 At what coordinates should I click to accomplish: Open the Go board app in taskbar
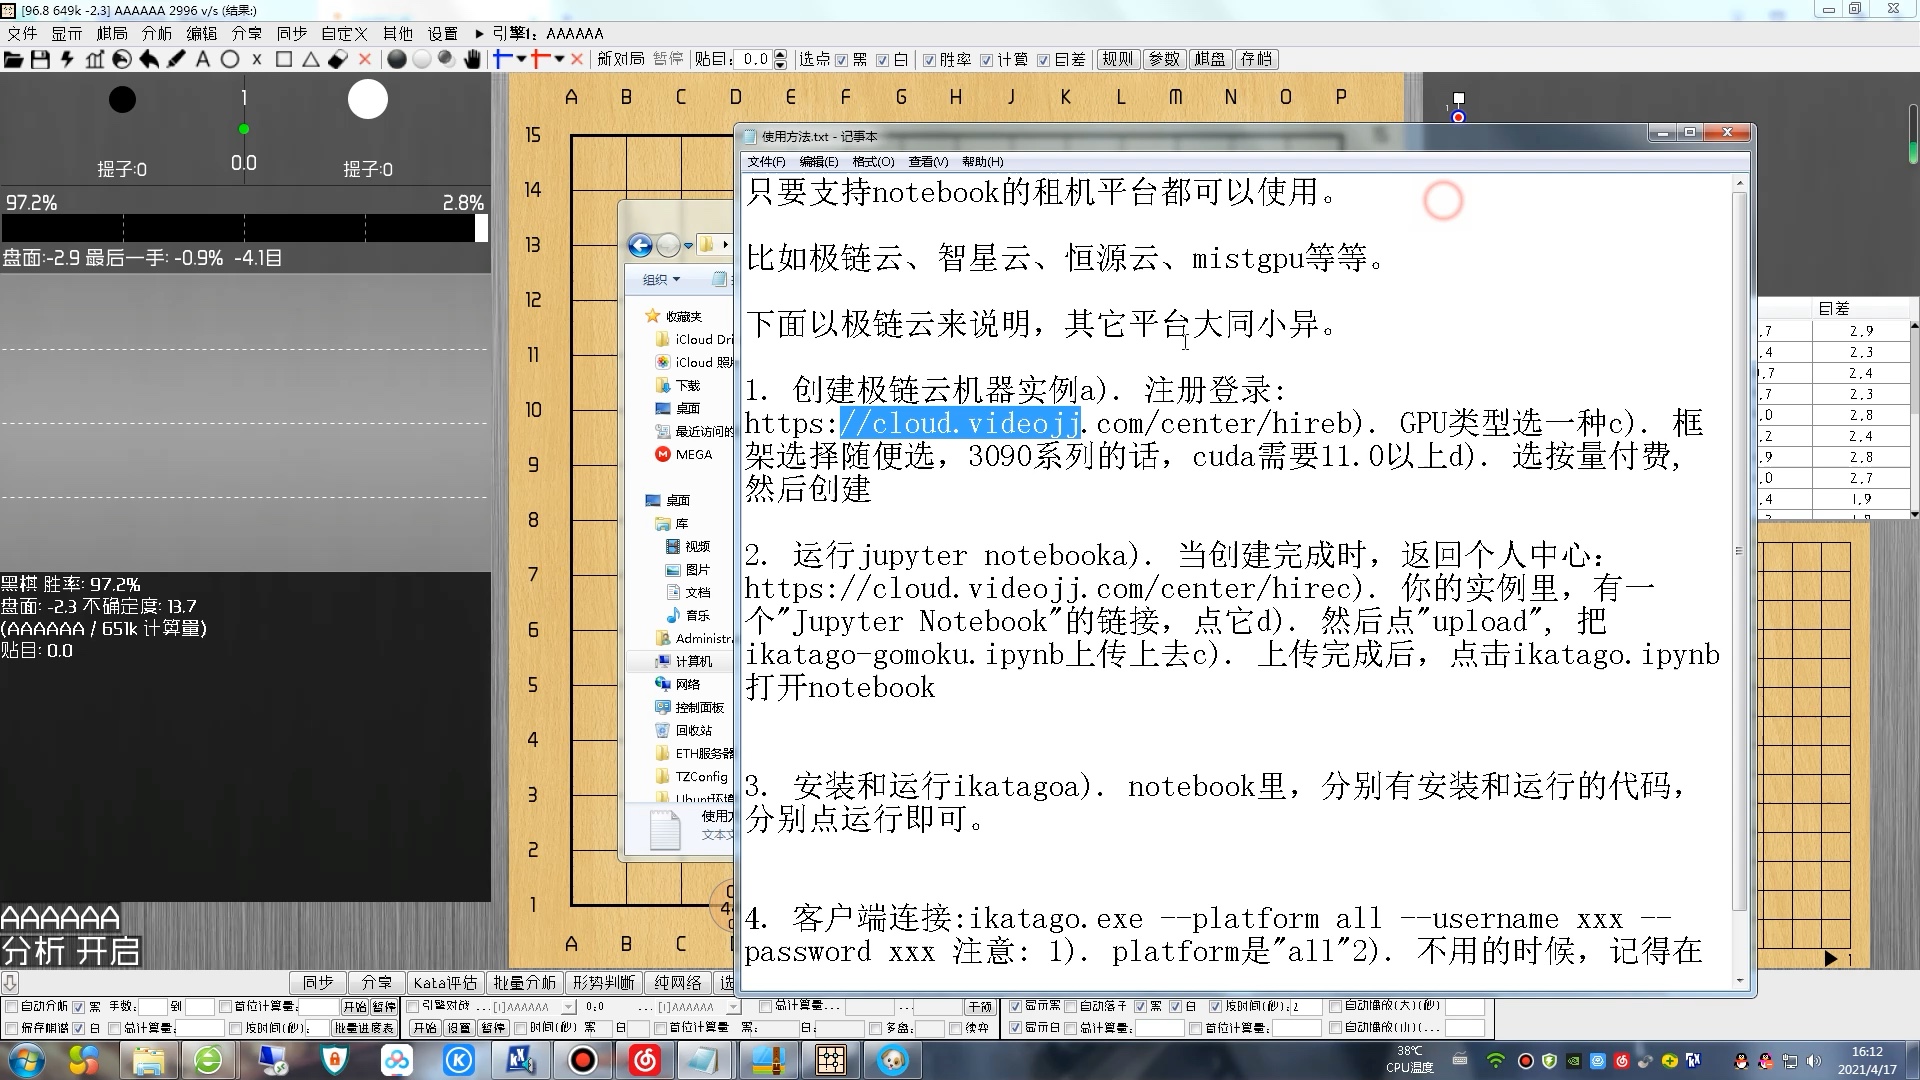coord(831,1060)
